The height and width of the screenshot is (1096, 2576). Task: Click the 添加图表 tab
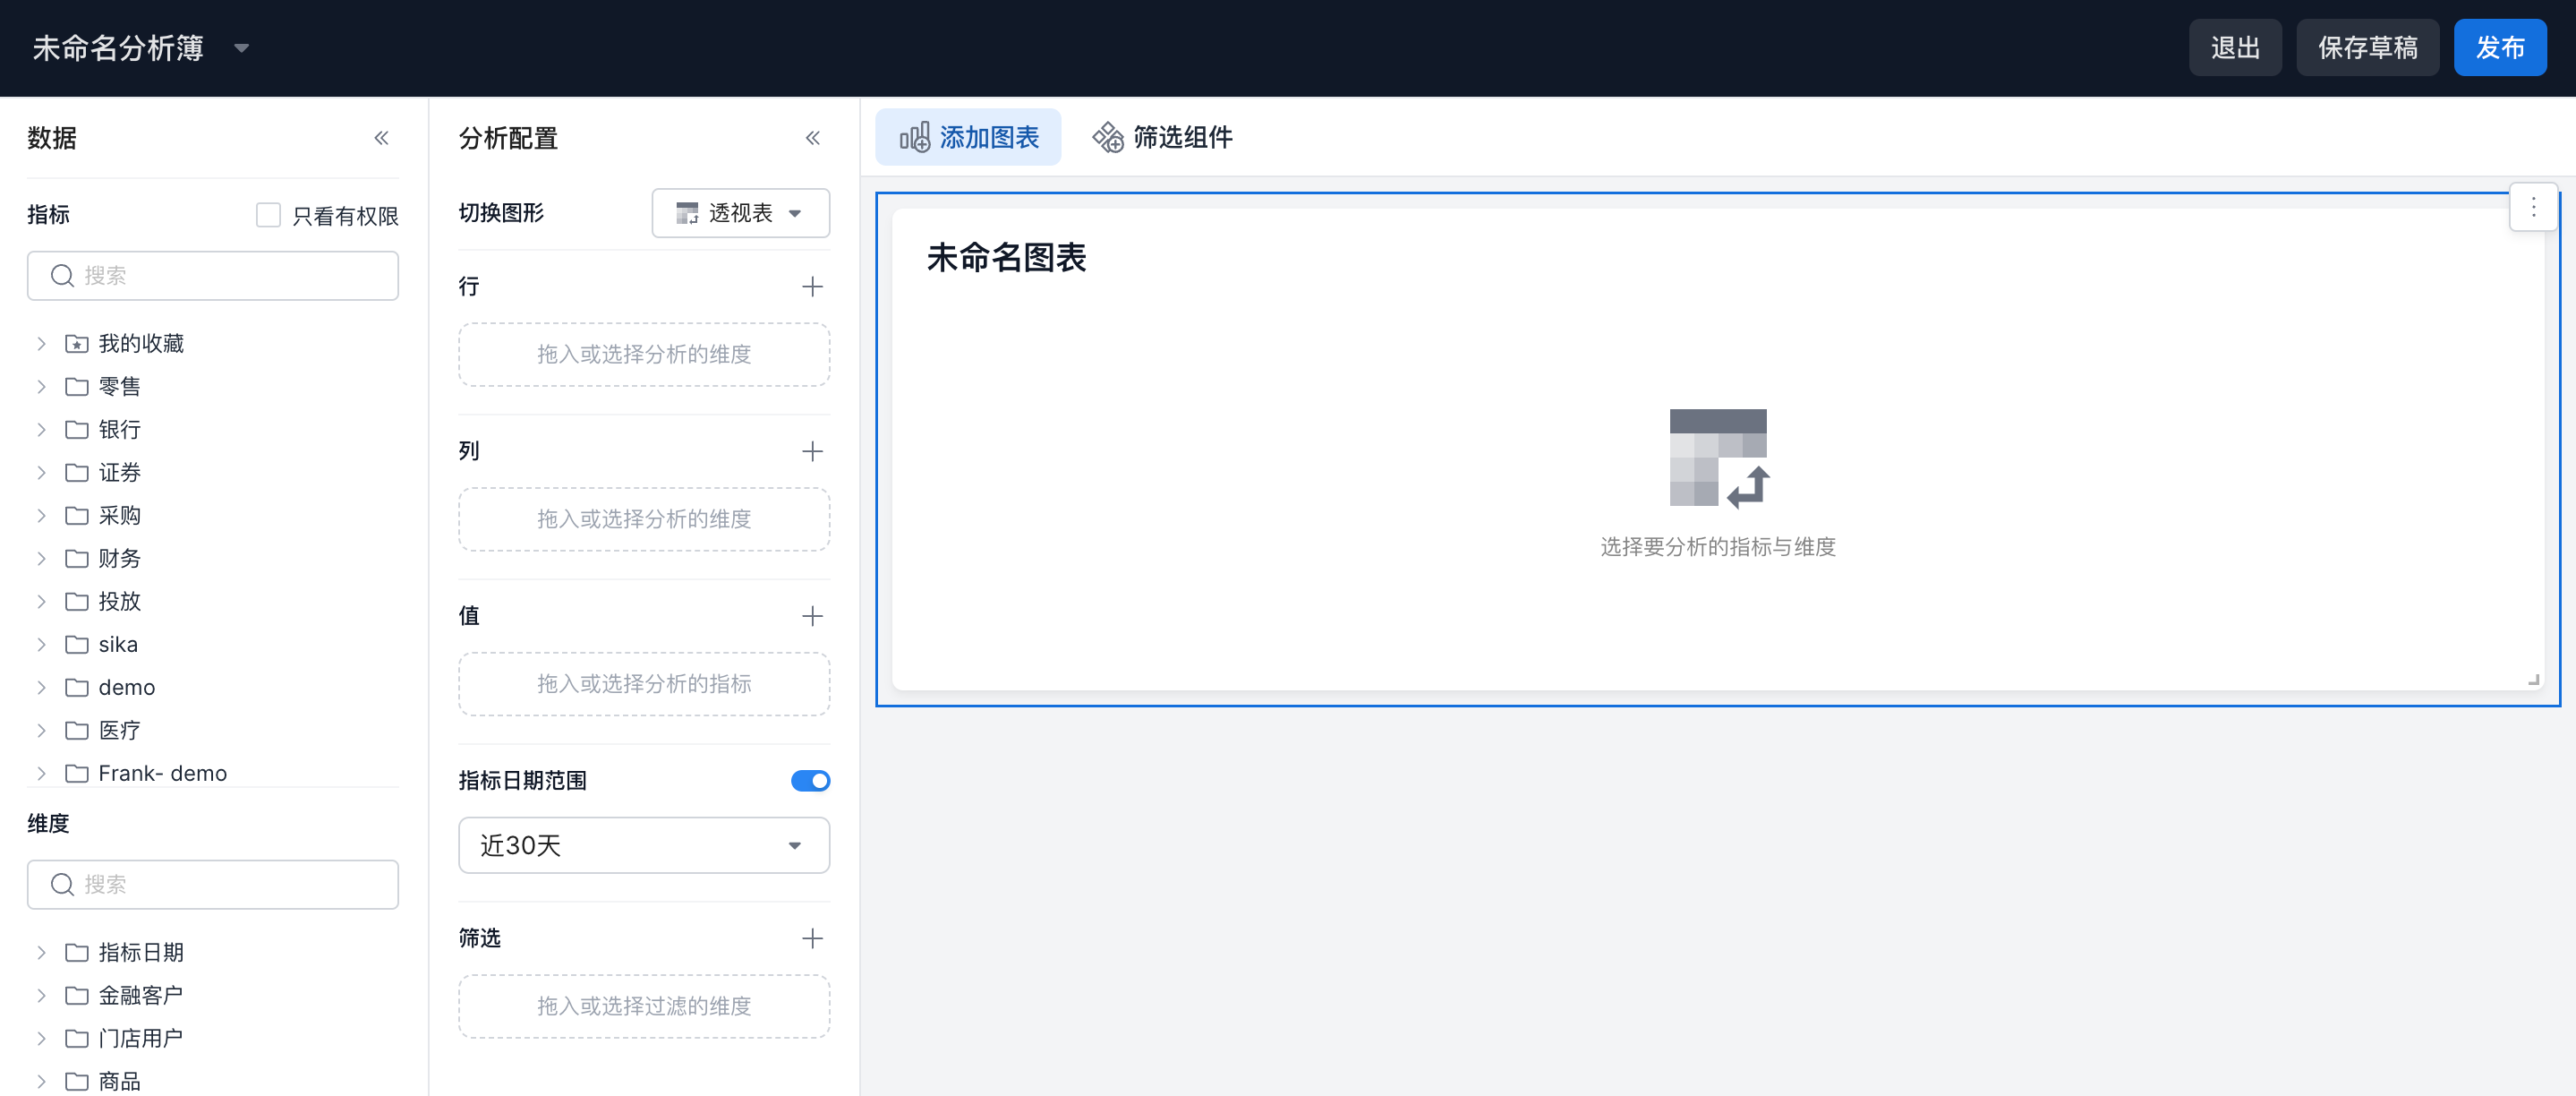point(968,137)
